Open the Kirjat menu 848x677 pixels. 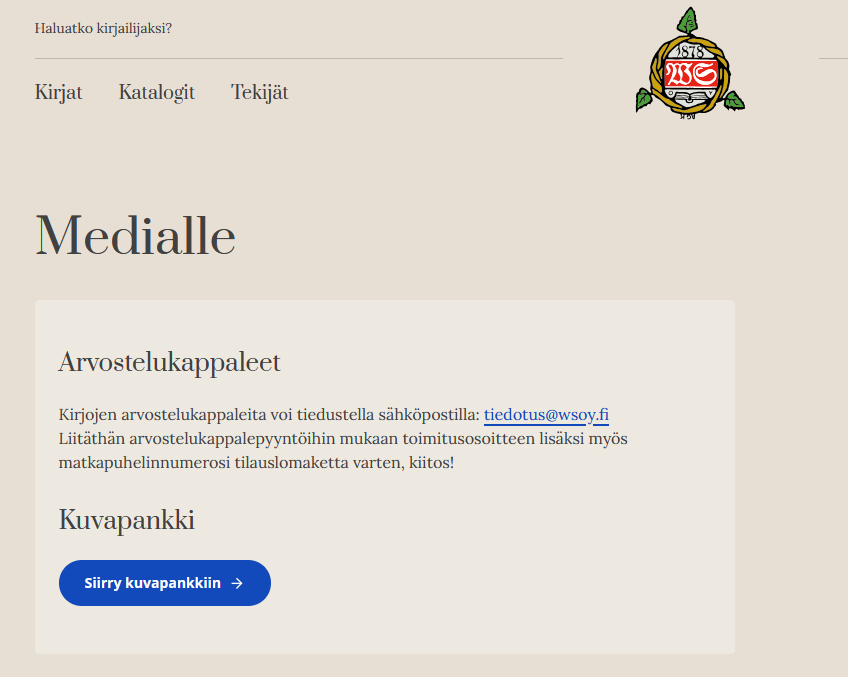pyautogui.click(x=58, y=92)
